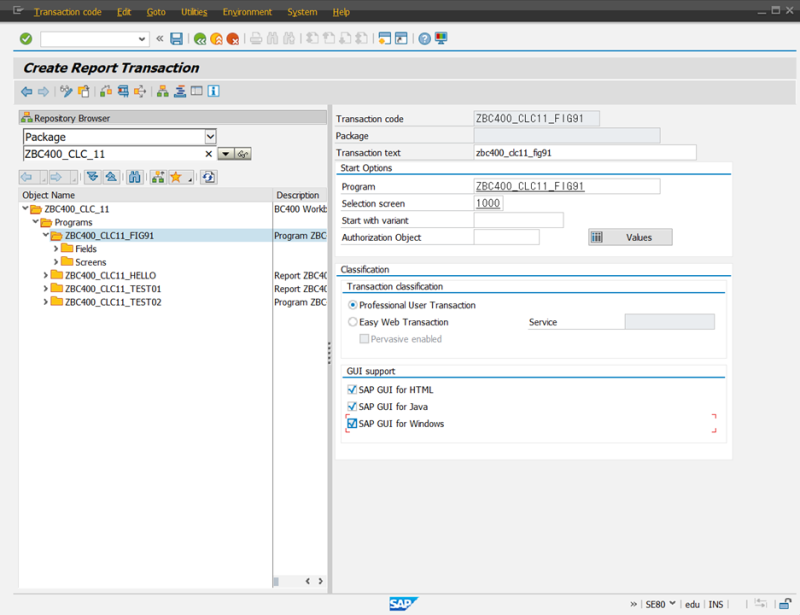The image size is (800, 615).
Task: Click the star Favorites icon in the browser
Action: pos(175,177)
